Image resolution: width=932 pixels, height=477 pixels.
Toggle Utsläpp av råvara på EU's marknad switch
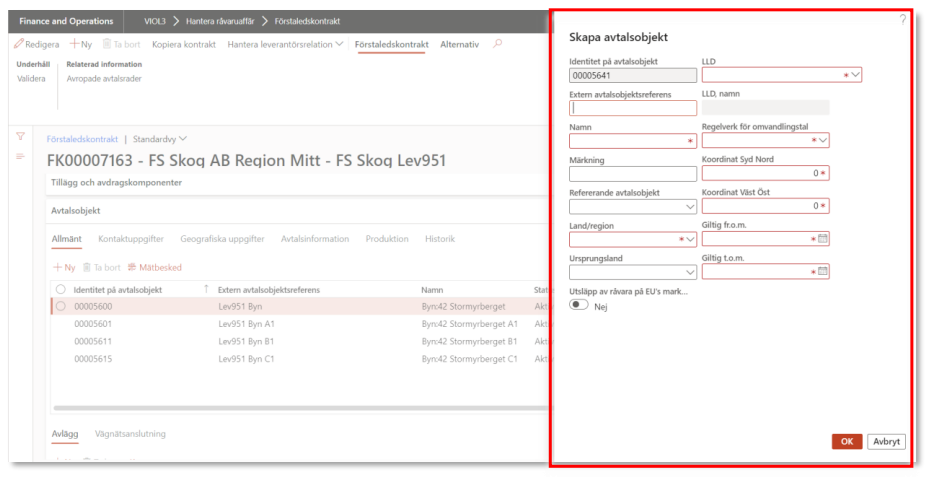click(578, 307)
